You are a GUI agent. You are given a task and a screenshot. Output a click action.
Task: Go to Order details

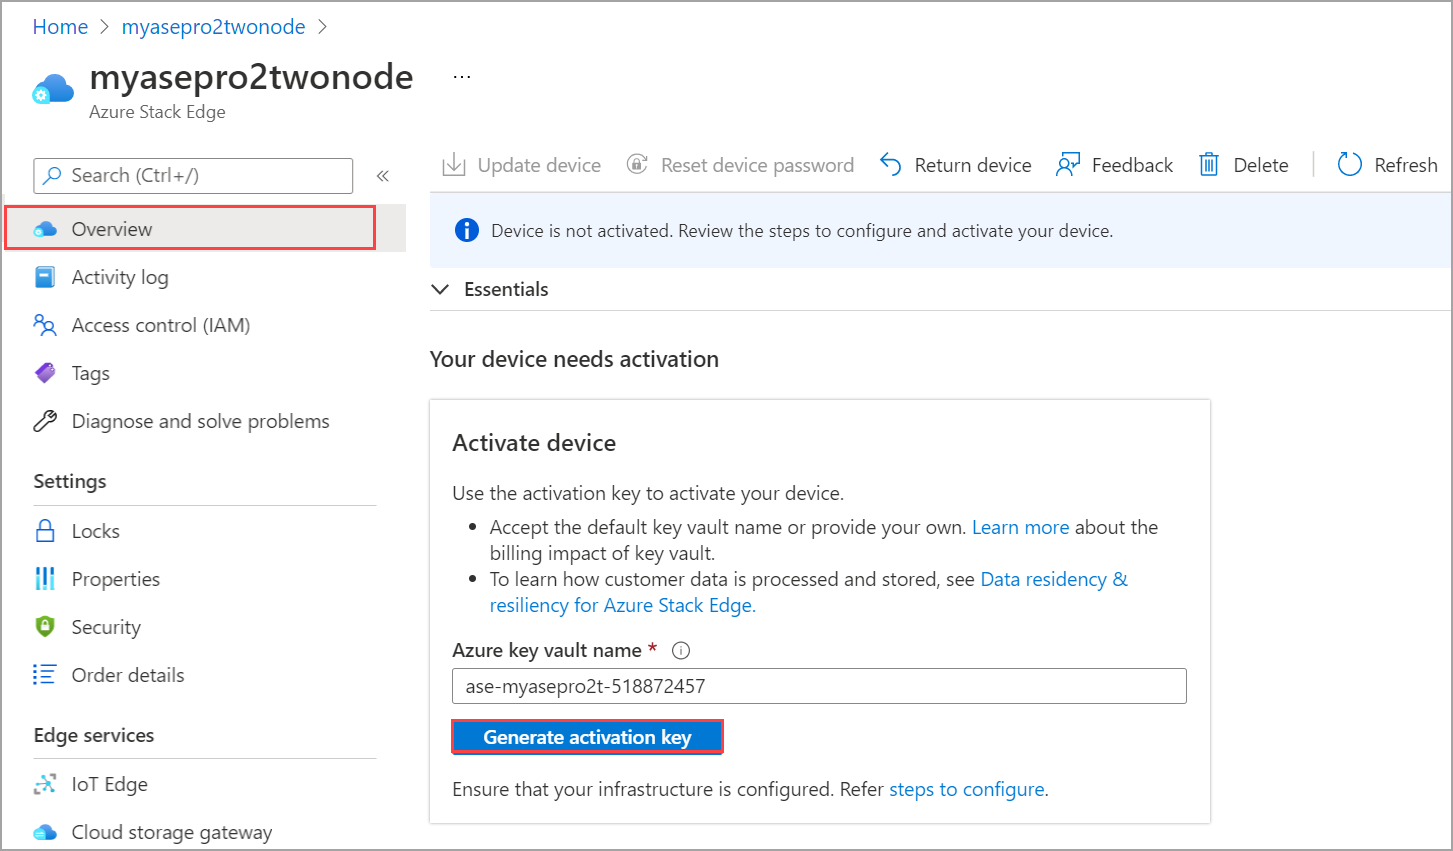(x=127, y=675)
